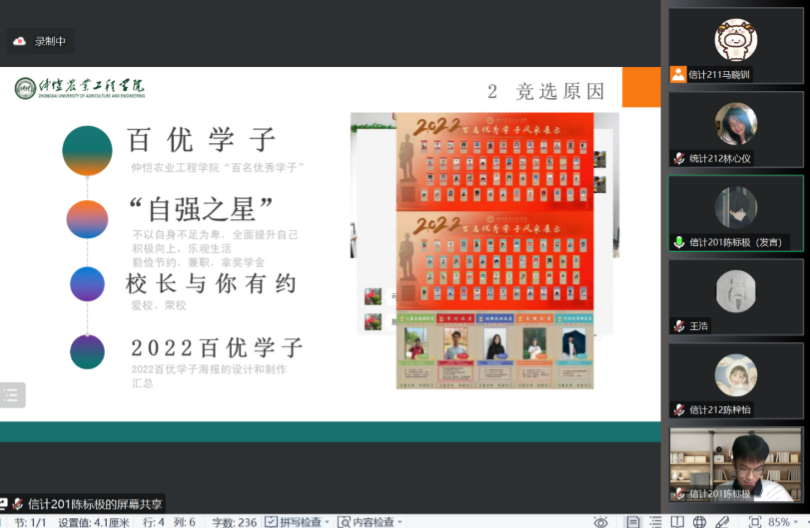Click the web layout globe icon
Viewport: 810px width, 529px height.
coord(699,522)
